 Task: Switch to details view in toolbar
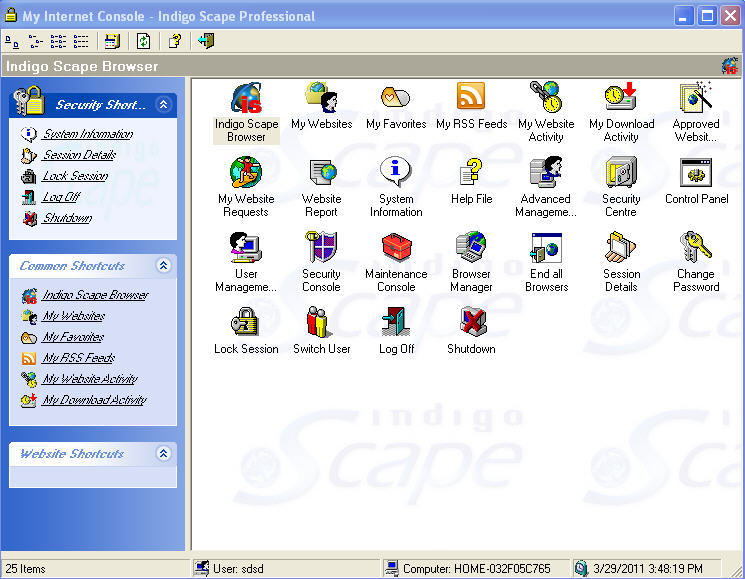pyautogui.click(x=81, y=42)
